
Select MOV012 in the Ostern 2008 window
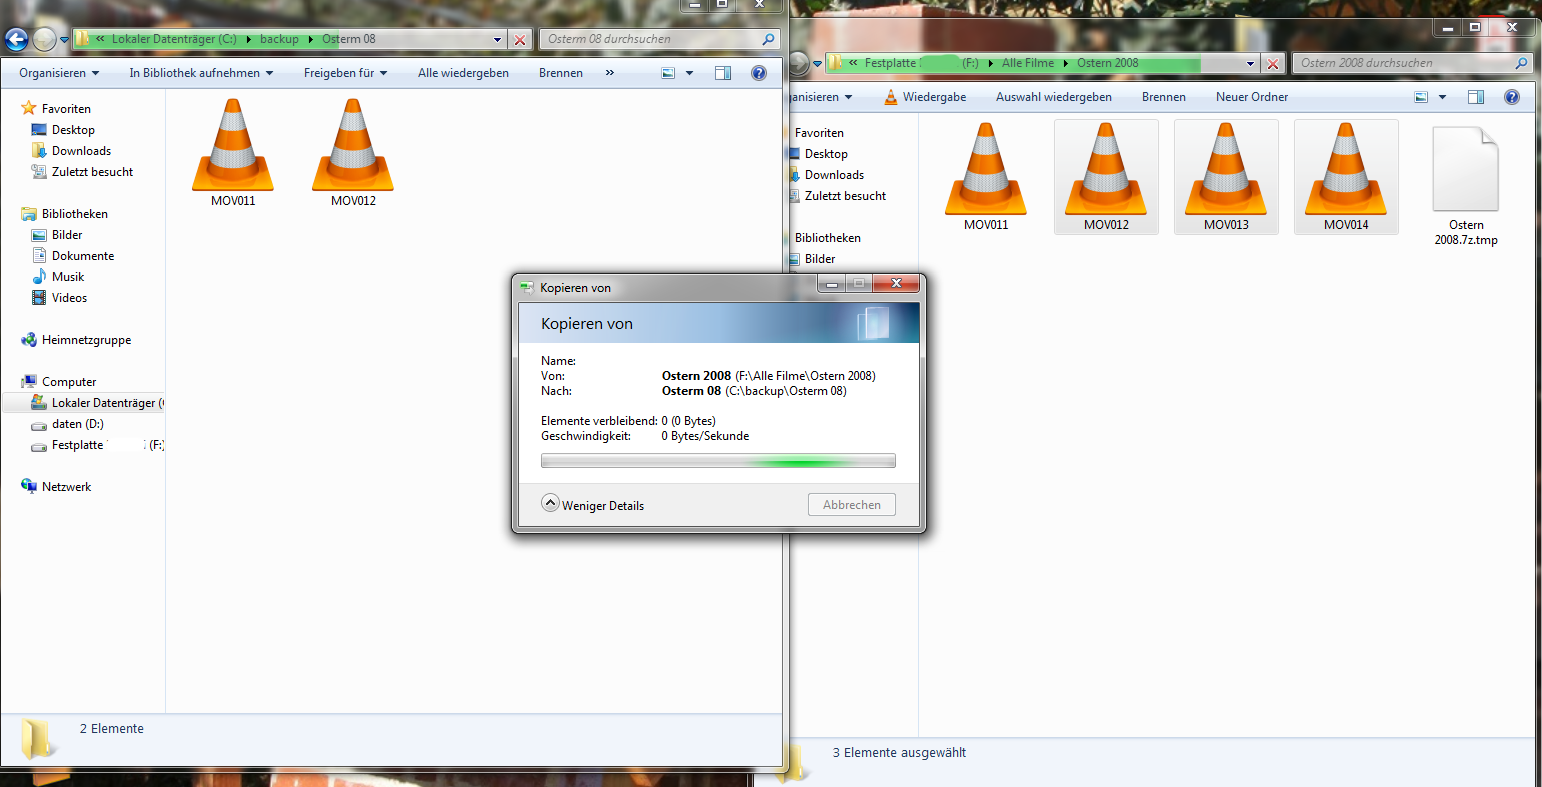1106,176
